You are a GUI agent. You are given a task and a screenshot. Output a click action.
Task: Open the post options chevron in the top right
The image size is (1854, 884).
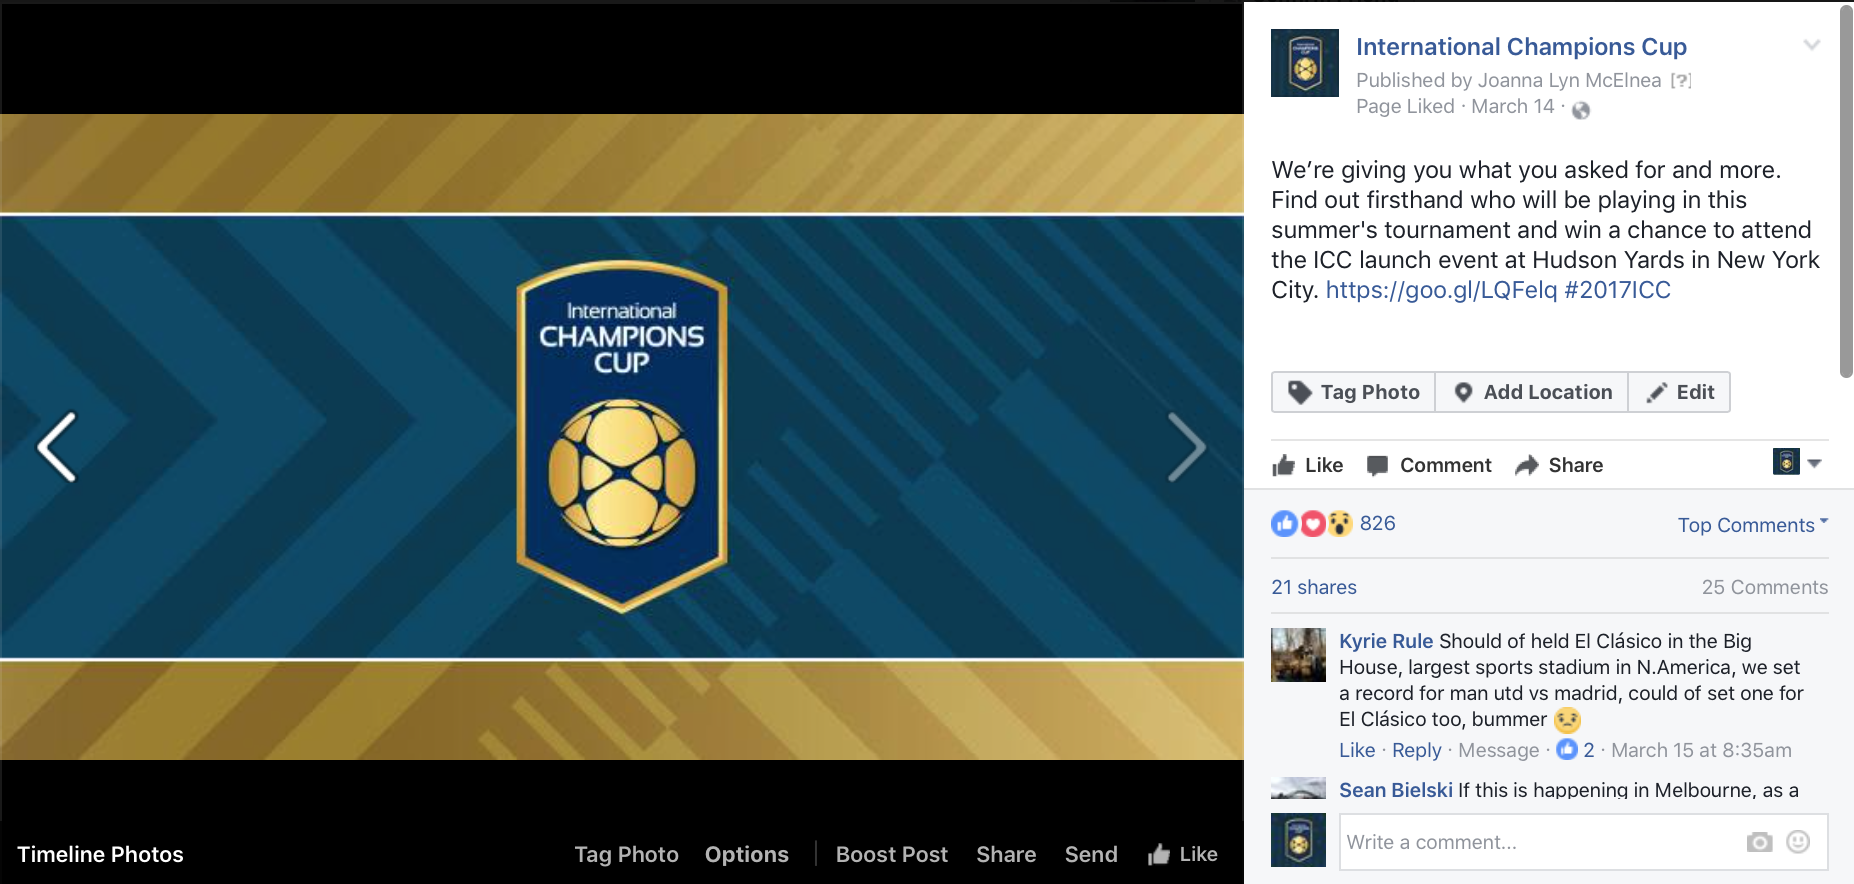pos(1811,45)
